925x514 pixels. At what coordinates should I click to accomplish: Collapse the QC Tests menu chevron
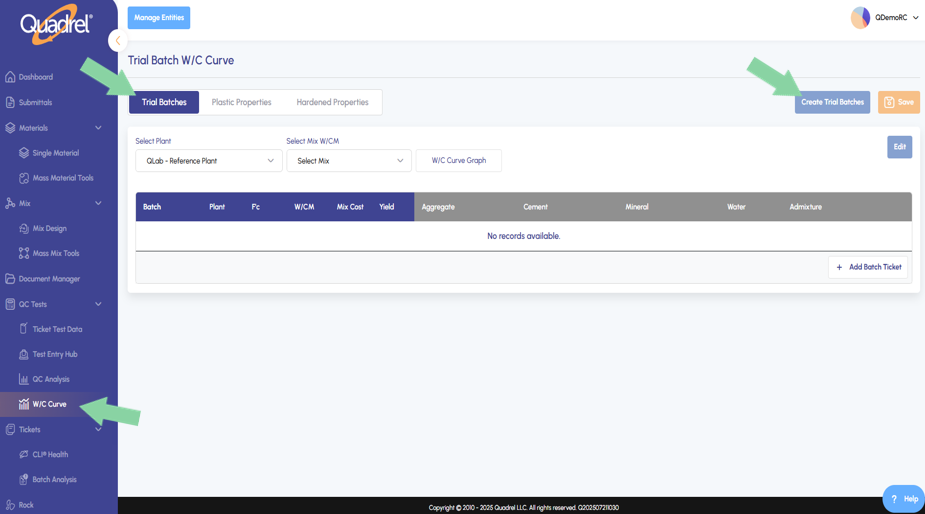click(x=98, y=304)
